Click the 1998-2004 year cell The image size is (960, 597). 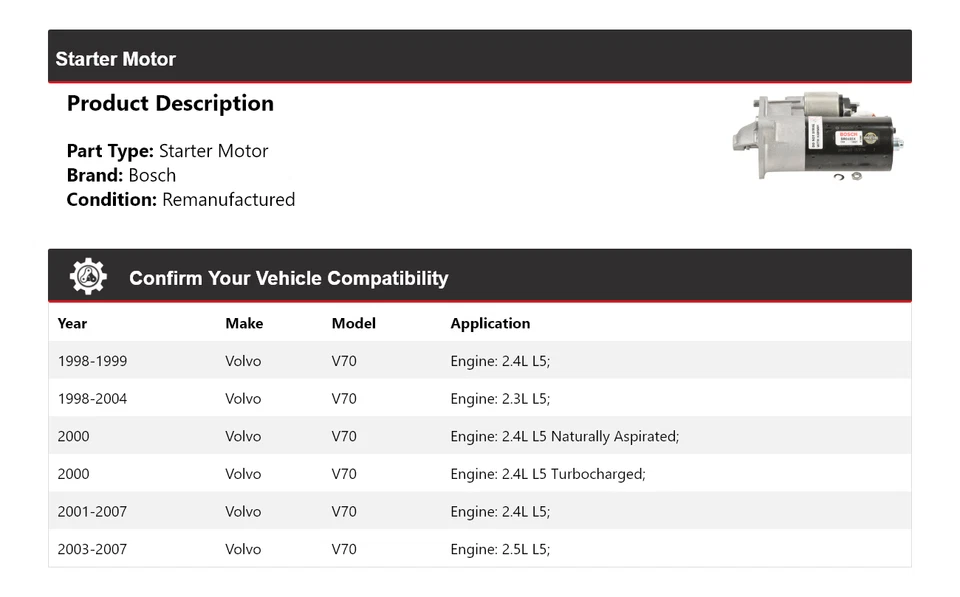[x=92, y=399]
